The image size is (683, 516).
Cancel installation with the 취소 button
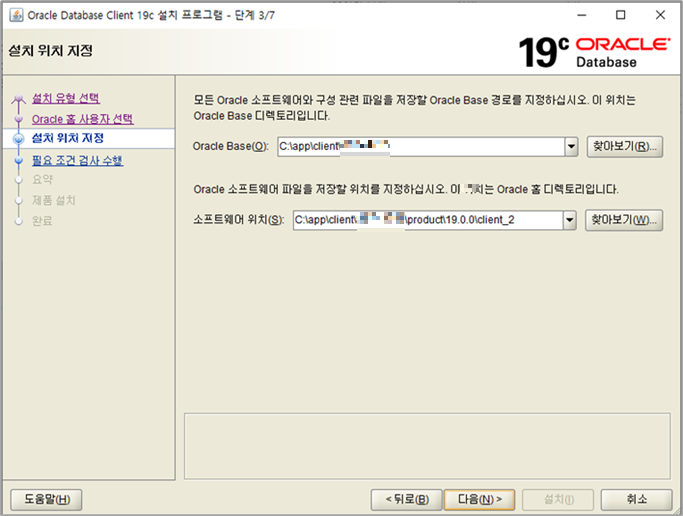coord(636,499)
